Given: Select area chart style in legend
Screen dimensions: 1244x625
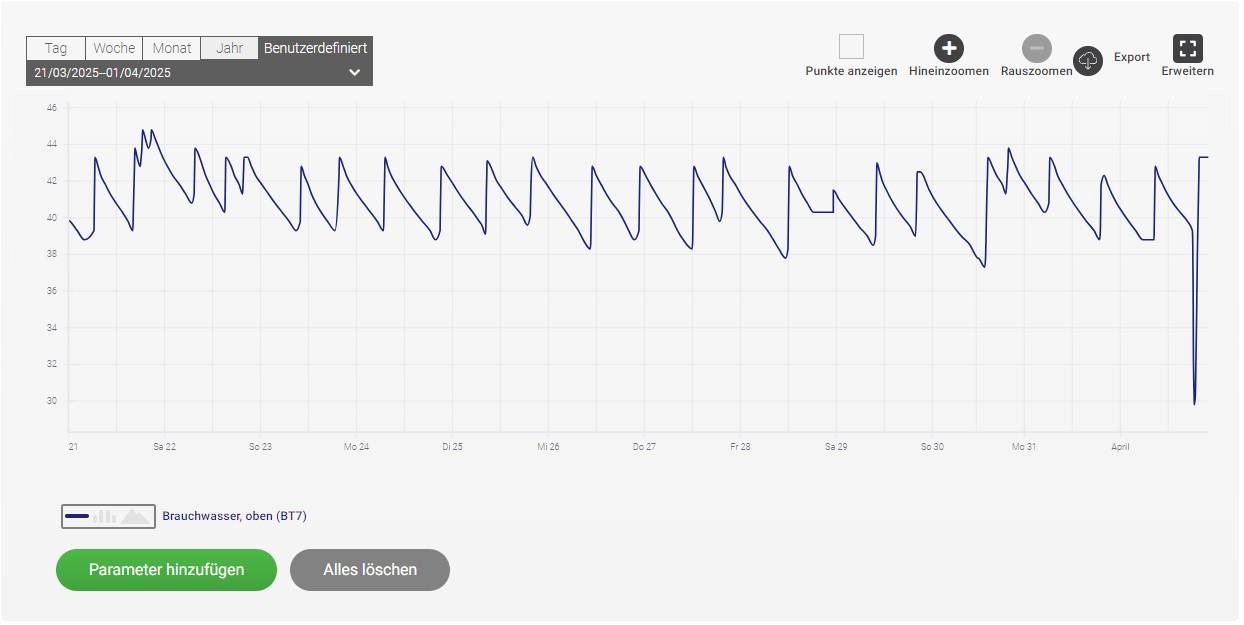Looking at the screenshot, I should coord(135,516).
